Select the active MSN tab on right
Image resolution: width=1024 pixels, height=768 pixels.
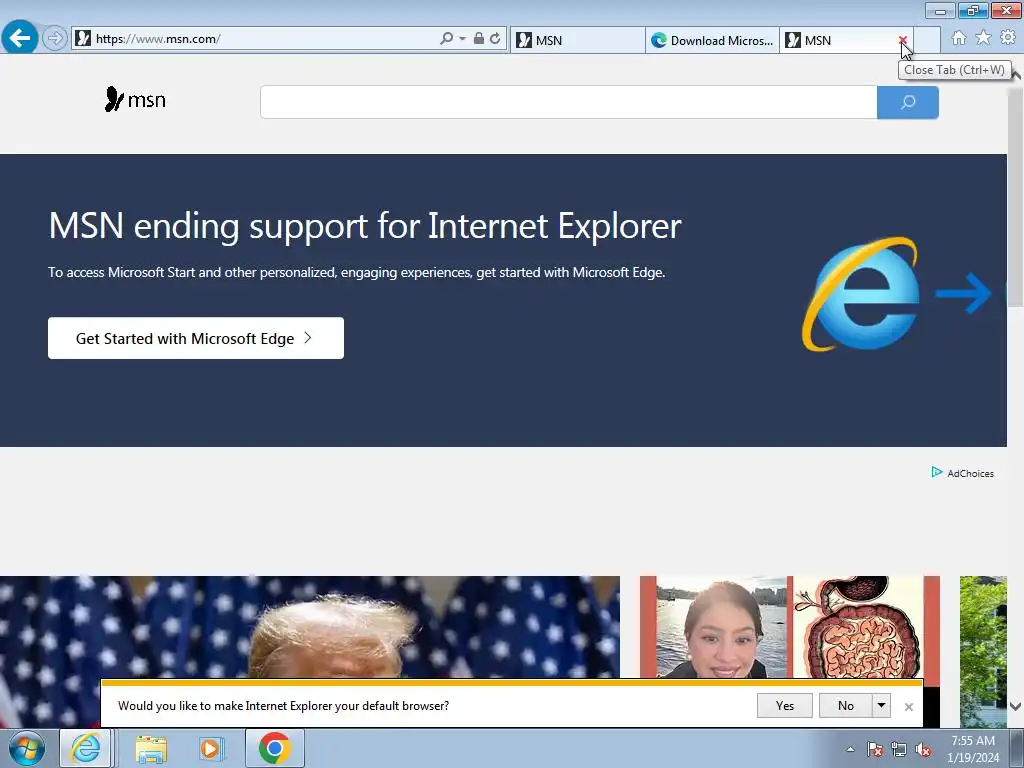click(x=839, y=40)
